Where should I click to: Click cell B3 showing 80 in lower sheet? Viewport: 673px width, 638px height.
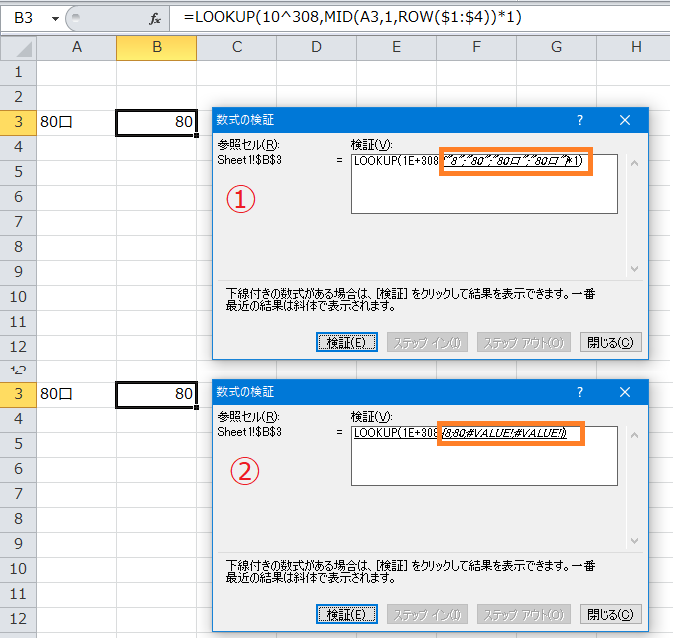(157, 394)
